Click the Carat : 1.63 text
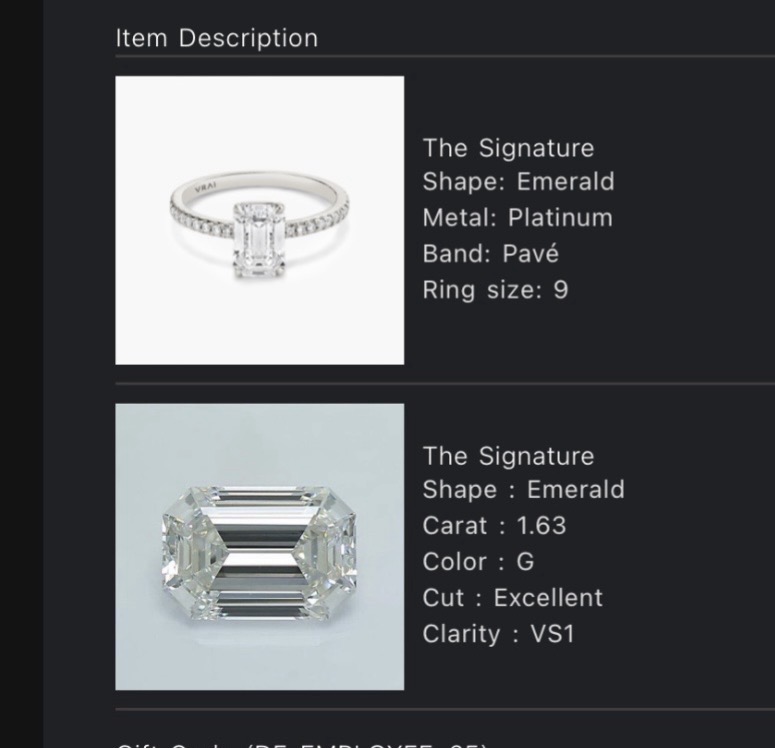775x748 pixels. pos(494,526)
